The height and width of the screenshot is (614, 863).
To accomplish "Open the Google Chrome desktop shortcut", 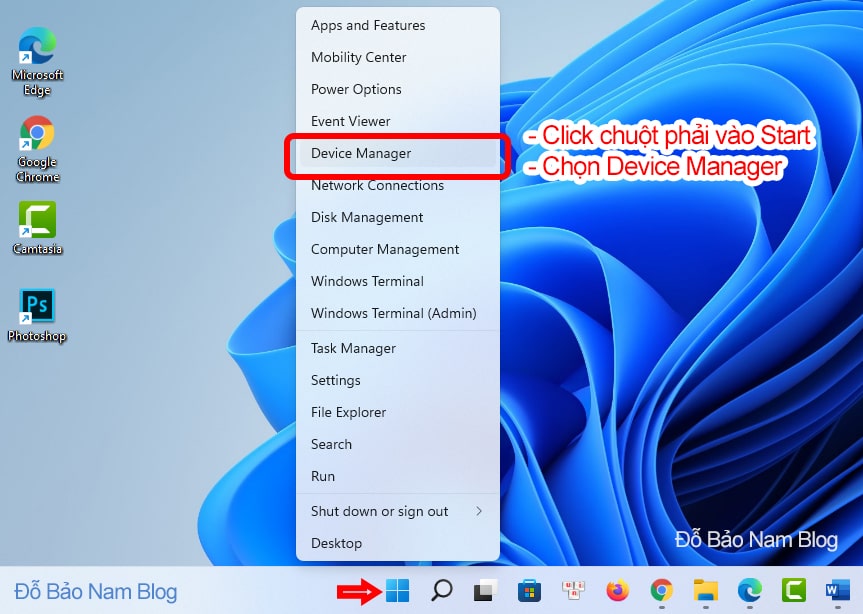I will tap(37, 149).
